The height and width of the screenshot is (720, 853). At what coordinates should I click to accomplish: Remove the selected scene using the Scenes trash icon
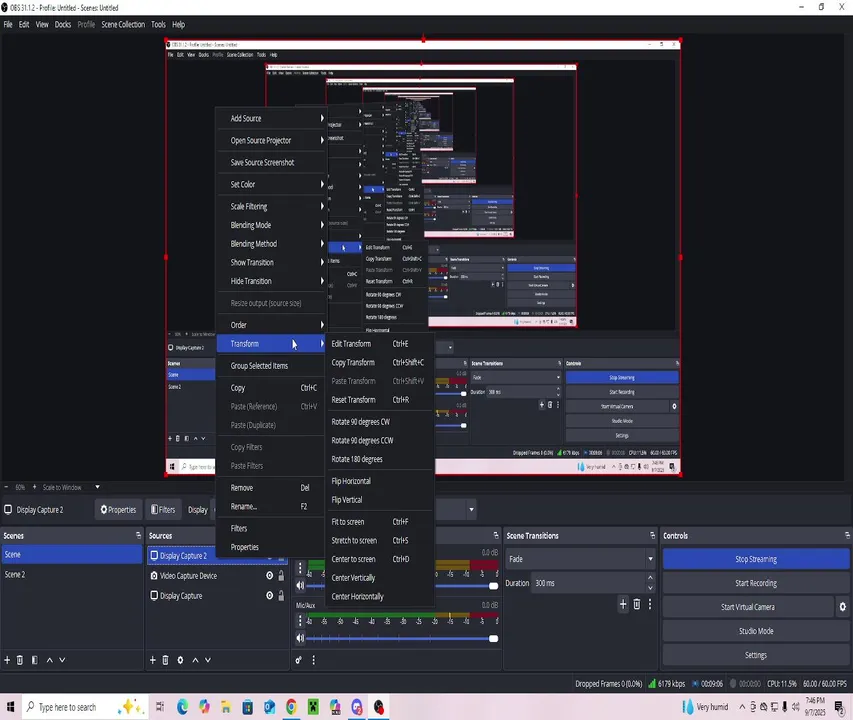20,660
